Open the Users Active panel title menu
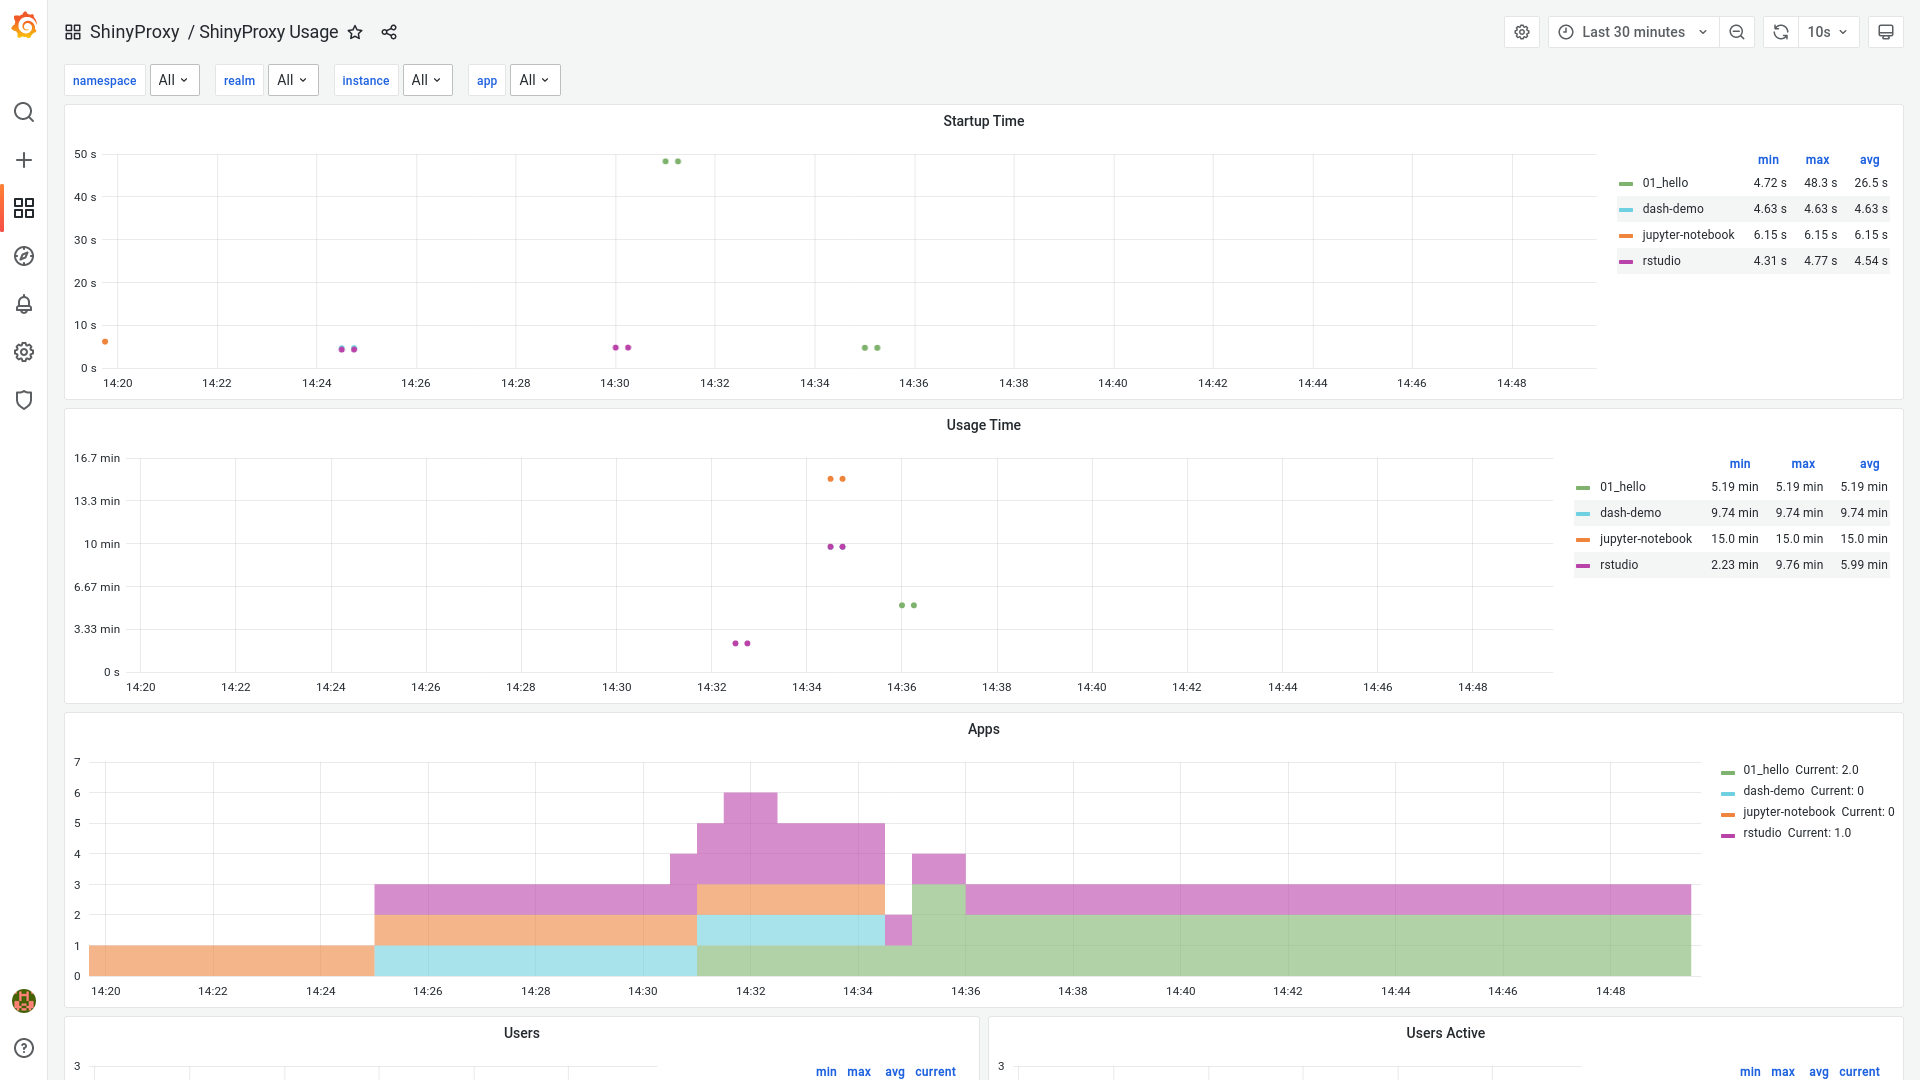1920x1080 pixels. (x=1445, y=1033)
